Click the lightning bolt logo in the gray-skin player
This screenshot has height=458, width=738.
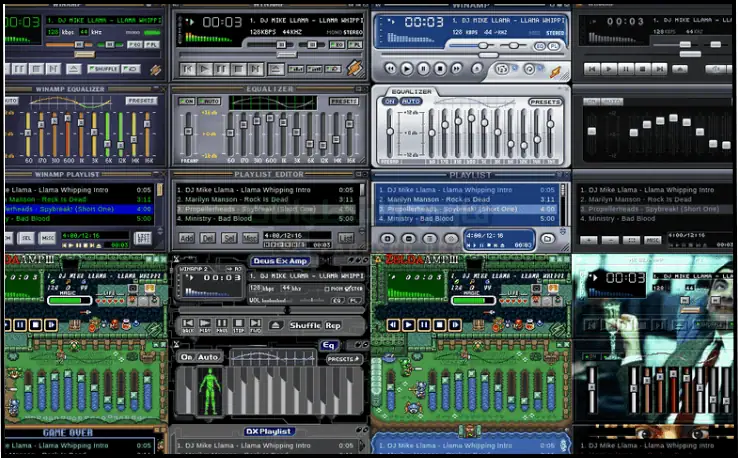[354, 70]
